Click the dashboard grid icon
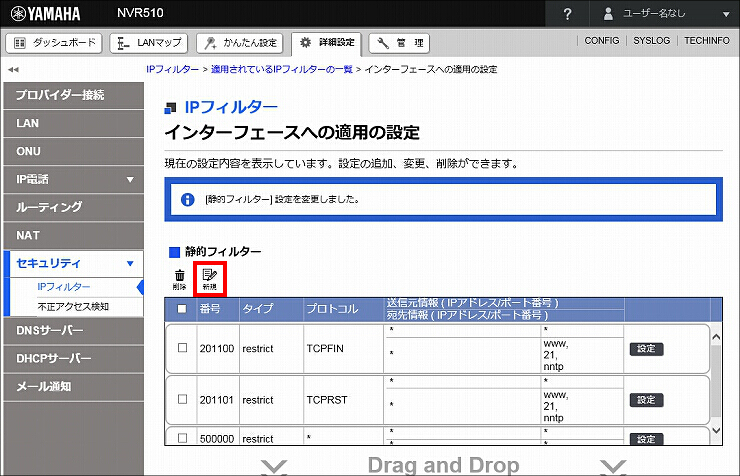Image resolution: width=740 pixels, height=476 pixels. coord(20,43)
